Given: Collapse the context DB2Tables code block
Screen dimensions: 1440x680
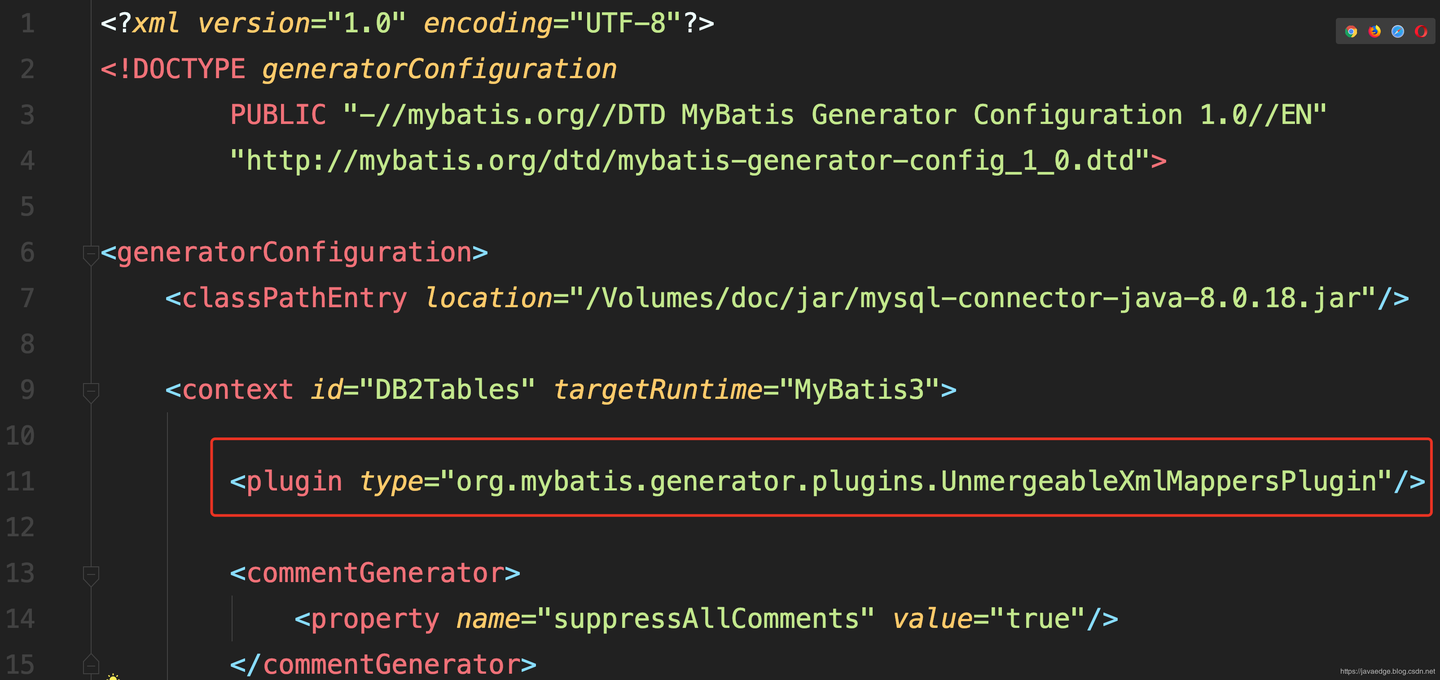Looking at the screenshot, I should (x=91, y=389).
